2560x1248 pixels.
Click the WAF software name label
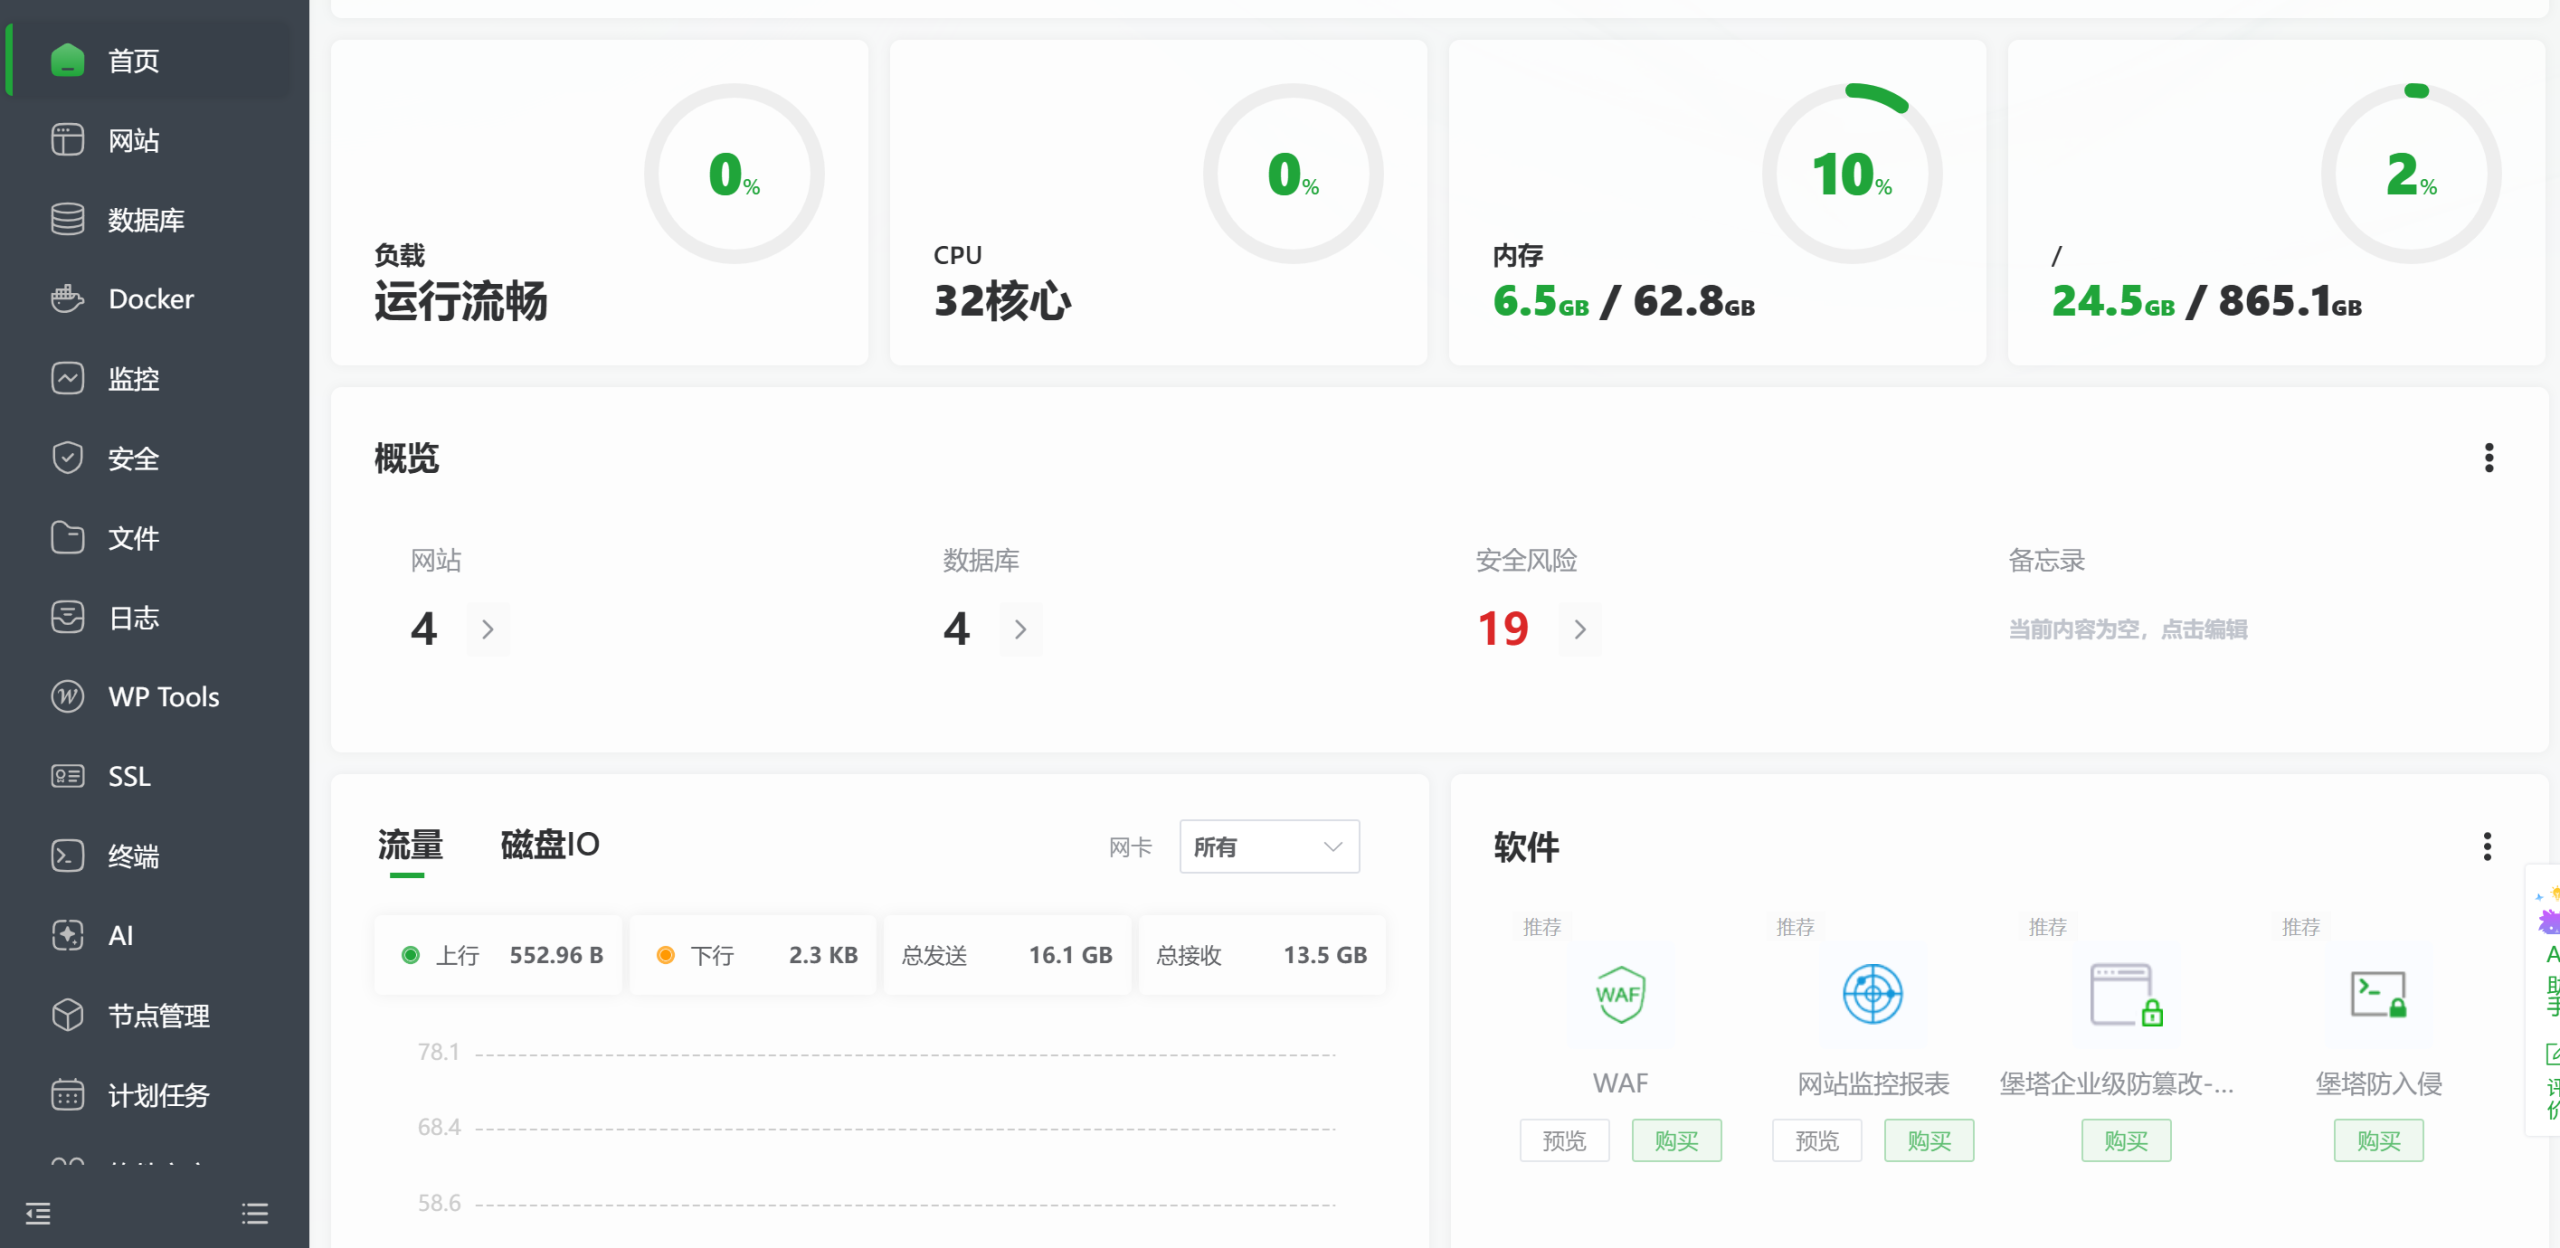click(1620, 1083)
